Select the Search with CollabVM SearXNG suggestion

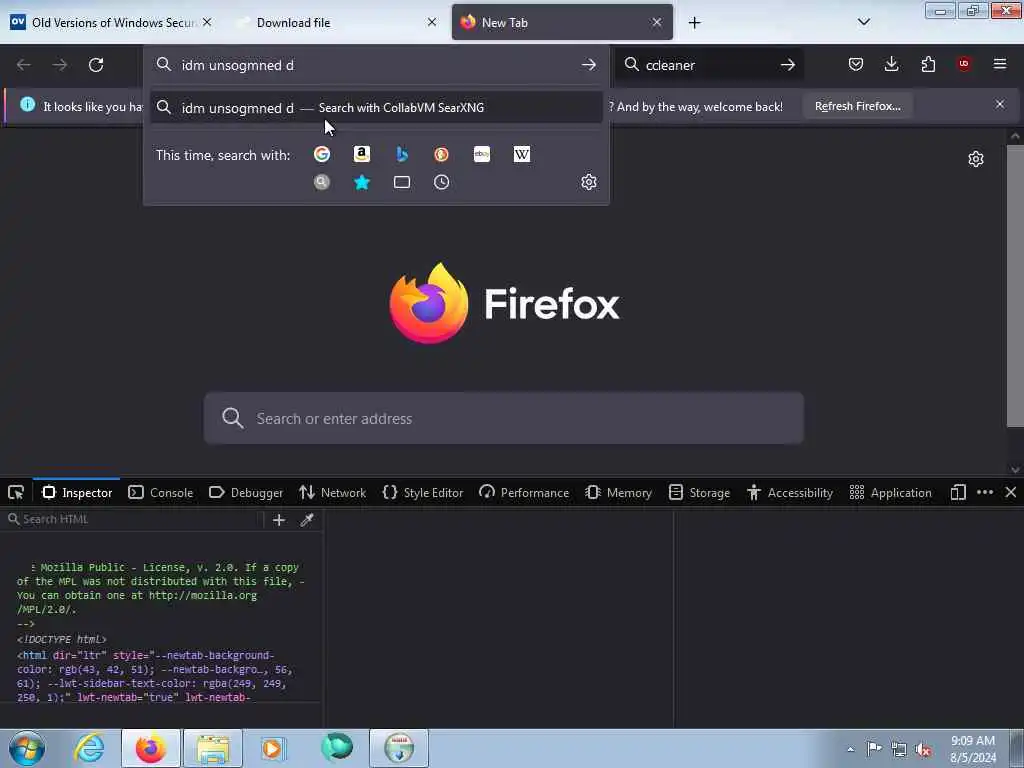376,108
